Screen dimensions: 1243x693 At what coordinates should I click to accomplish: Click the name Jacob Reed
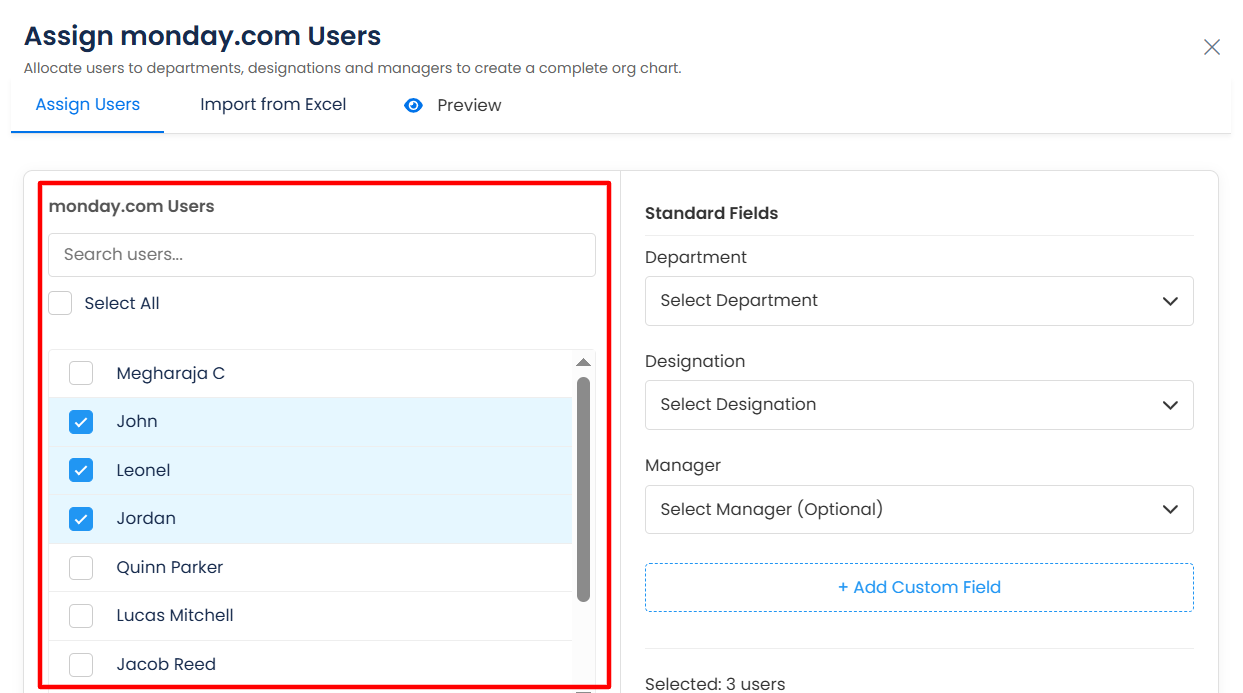click(x=166, y=664)
